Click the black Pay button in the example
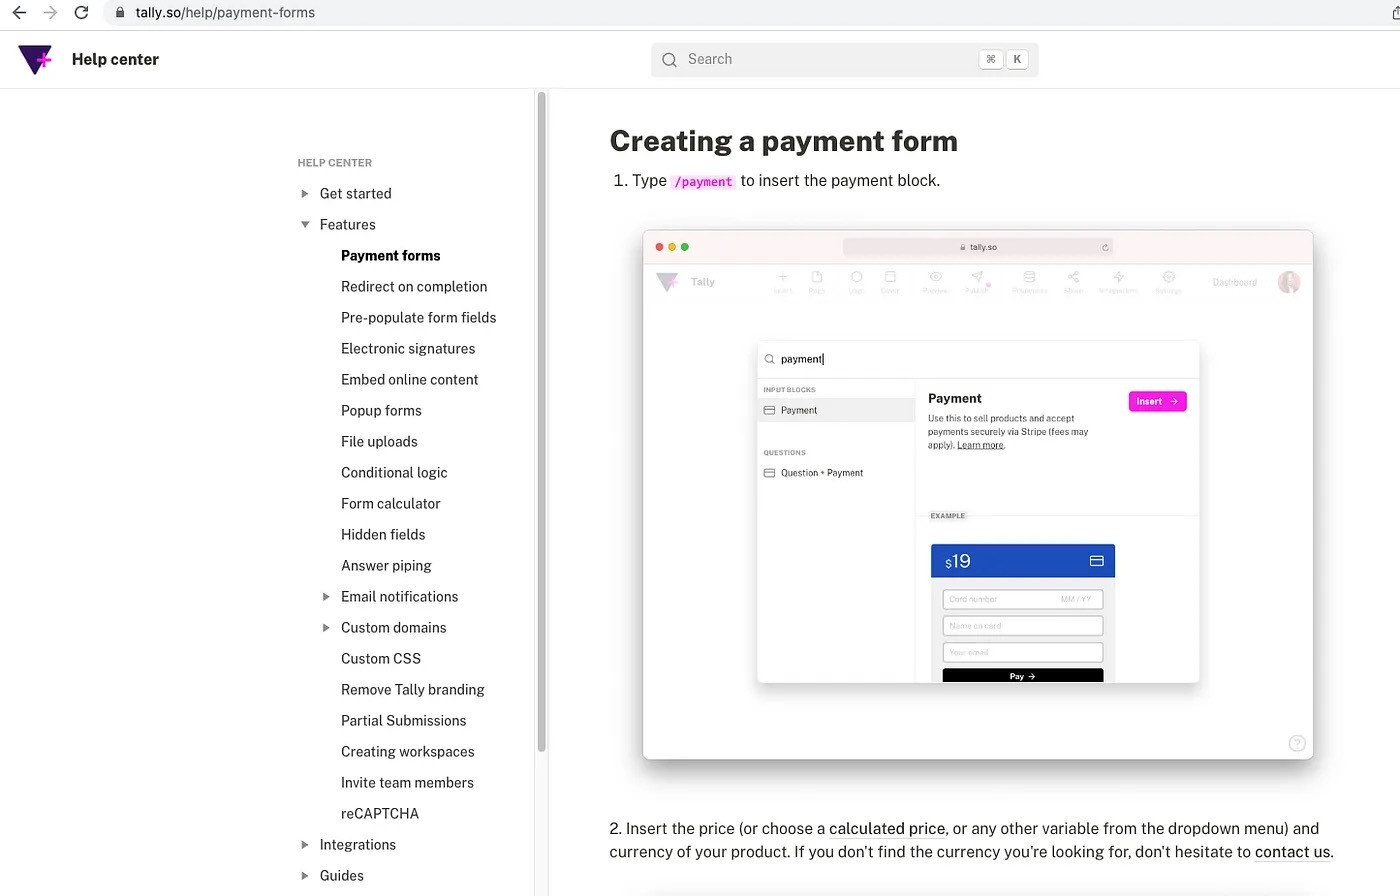Screen dimensions: 1400x896 [1022, 676]
